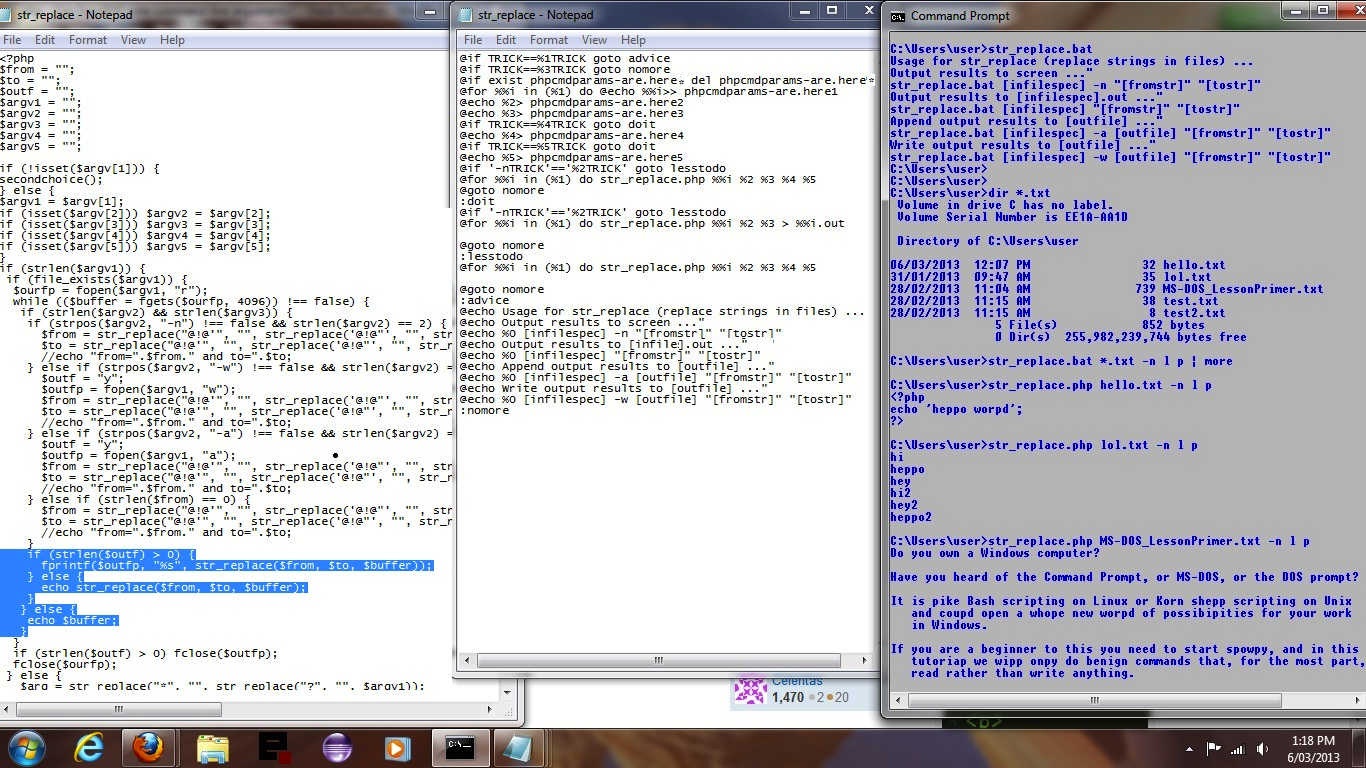Viewport: 1366px width, 768px height.
Task: Open Format menu in the middle Notepad
Action: click(549, 40)
